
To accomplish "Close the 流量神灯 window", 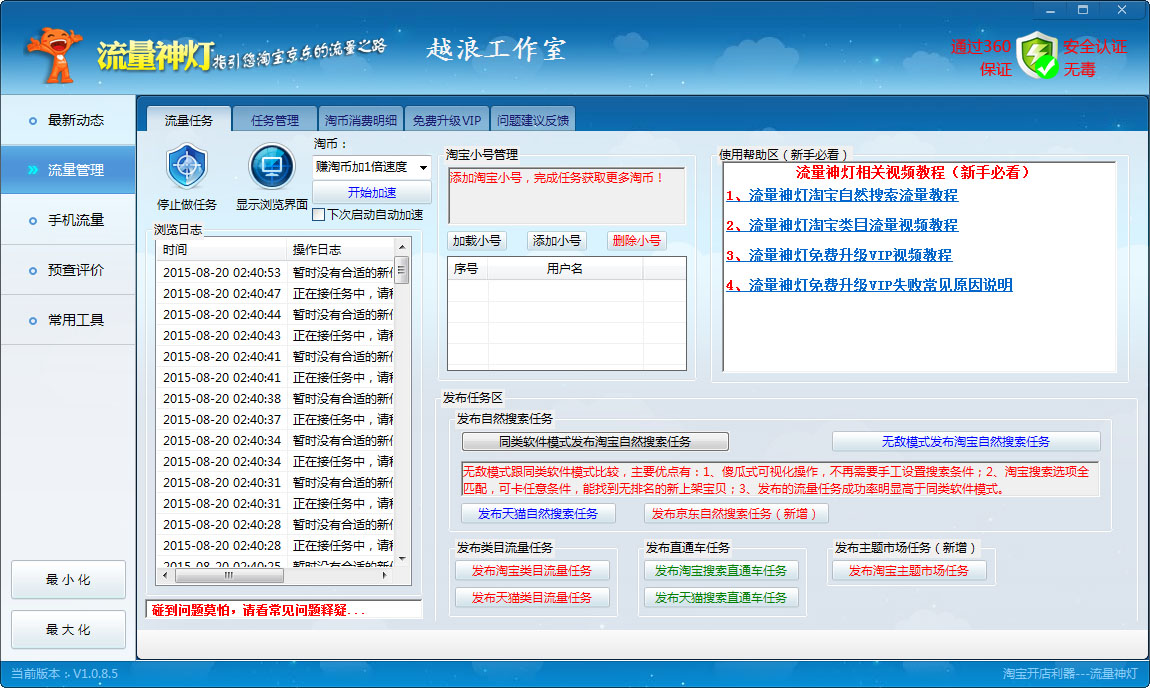I will point(1122,10).
